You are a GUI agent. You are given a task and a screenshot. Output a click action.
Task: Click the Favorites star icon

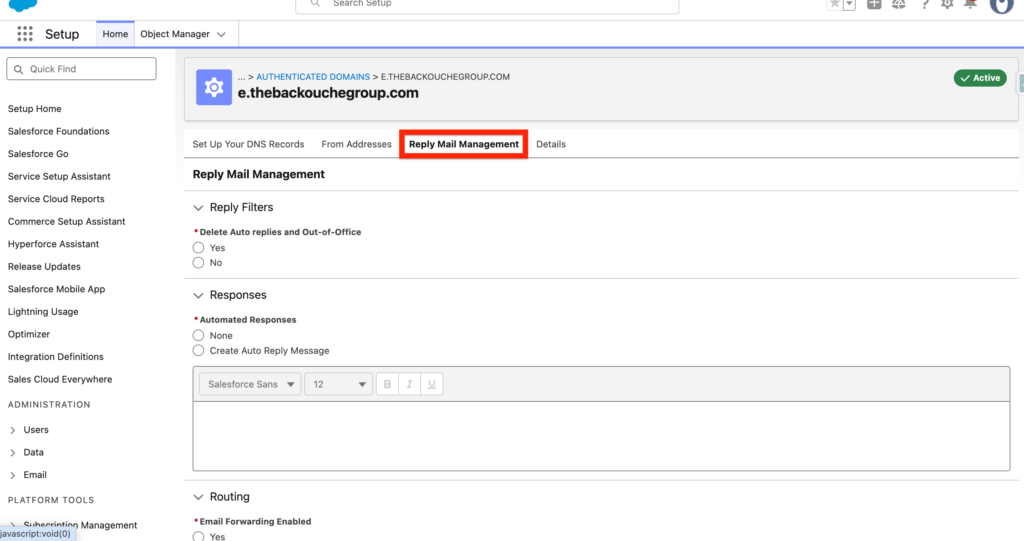pos(834,4)
